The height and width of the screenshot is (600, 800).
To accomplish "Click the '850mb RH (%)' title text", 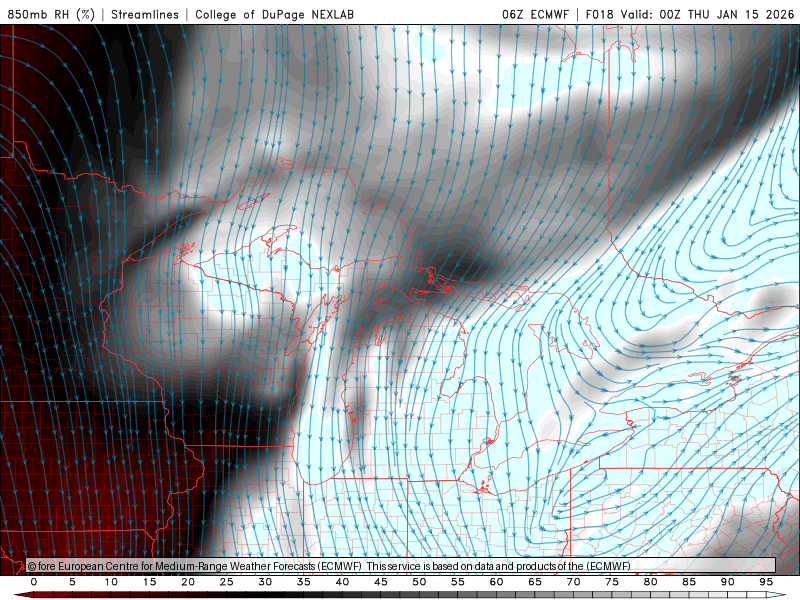I will click(51, 14).
